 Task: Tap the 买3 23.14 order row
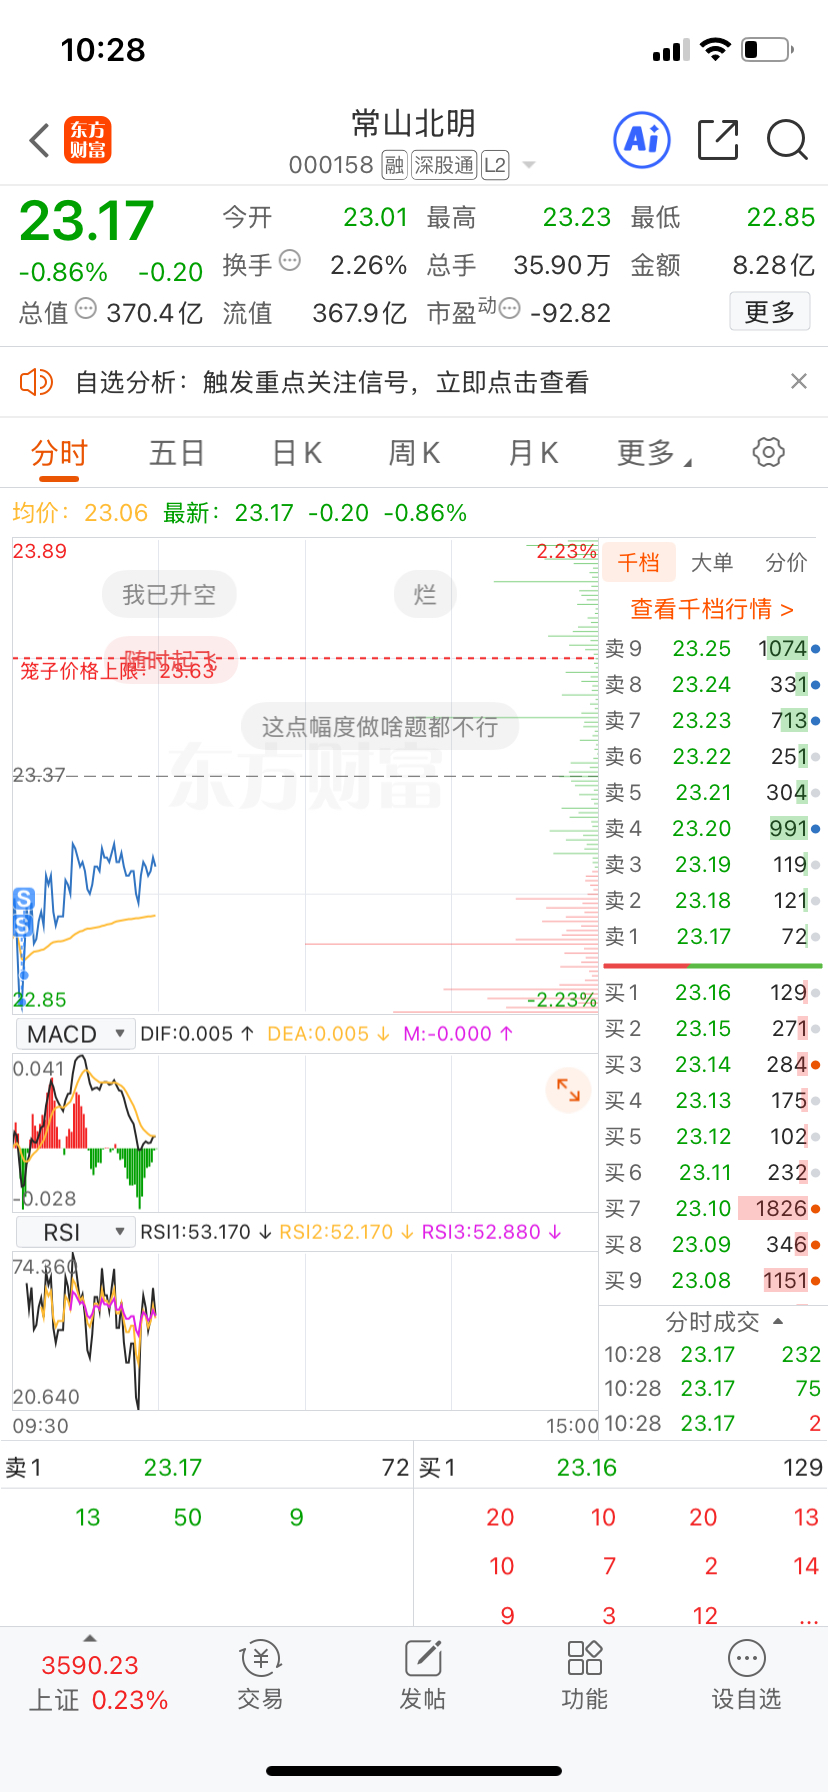(712, 1064)
